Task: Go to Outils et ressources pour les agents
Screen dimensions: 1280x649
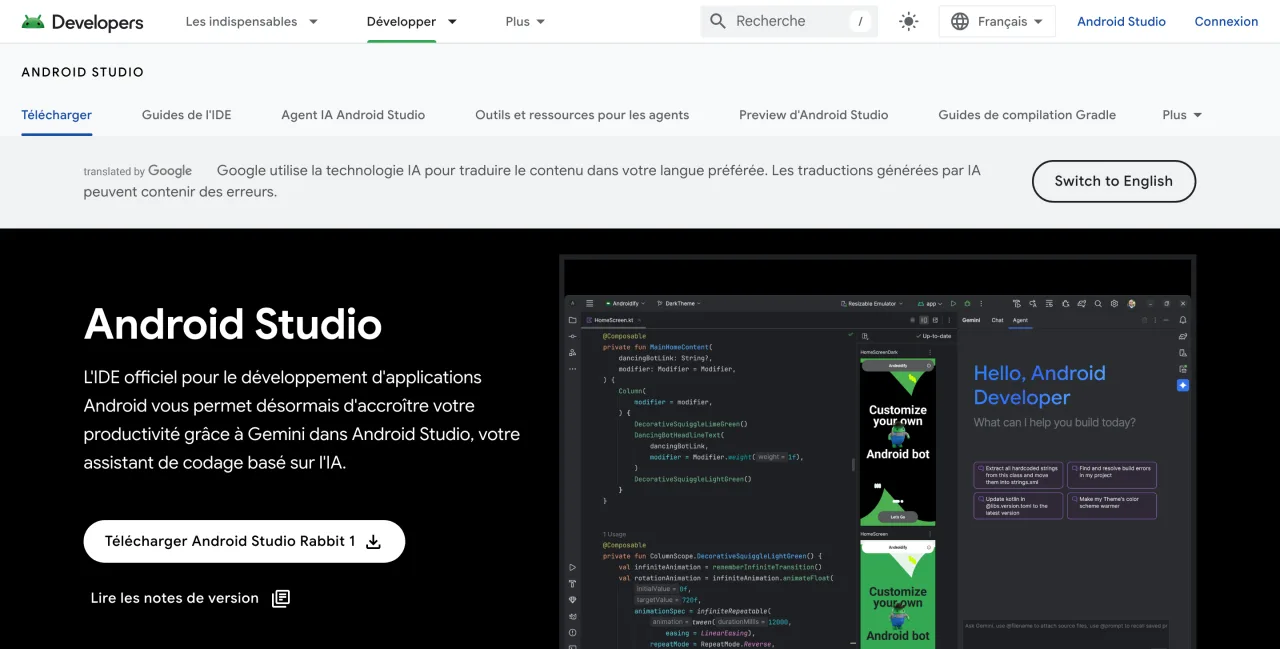Action: (x=582, y=115)
